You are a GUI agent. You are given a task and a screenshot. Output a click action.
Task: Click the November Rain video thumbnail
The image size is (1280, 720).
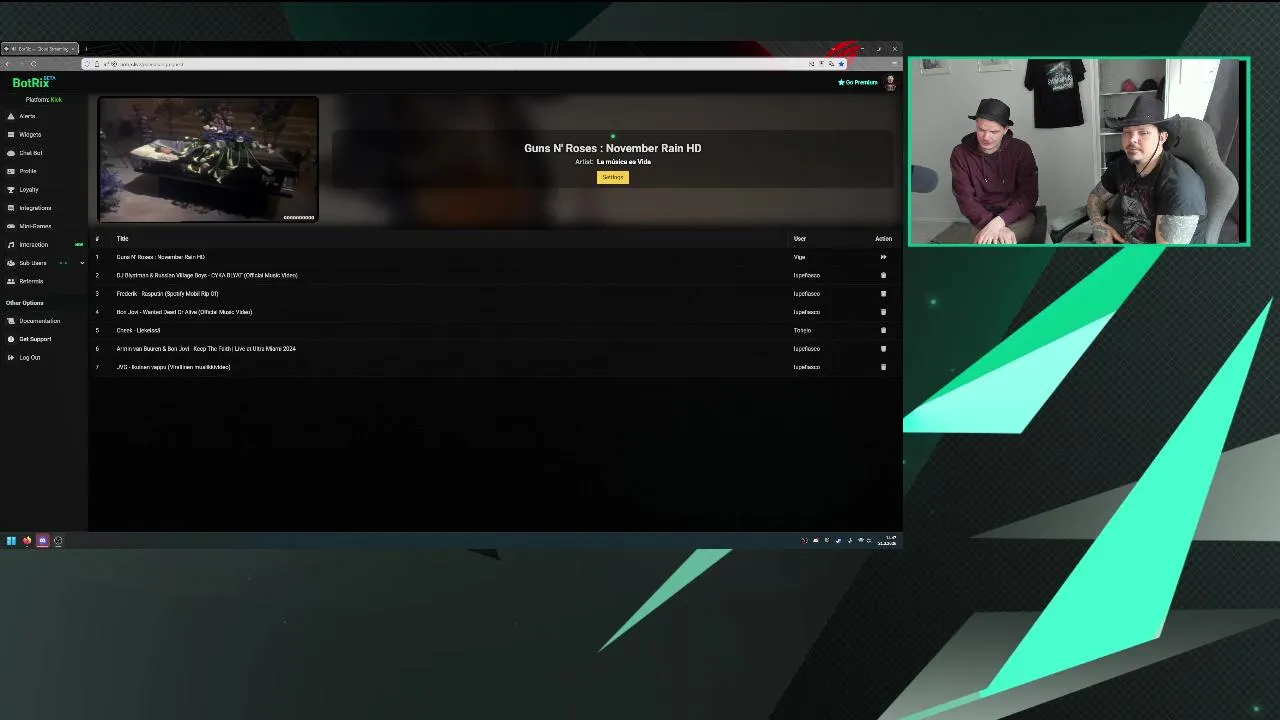pyautogui.click(x=208, y=159)
